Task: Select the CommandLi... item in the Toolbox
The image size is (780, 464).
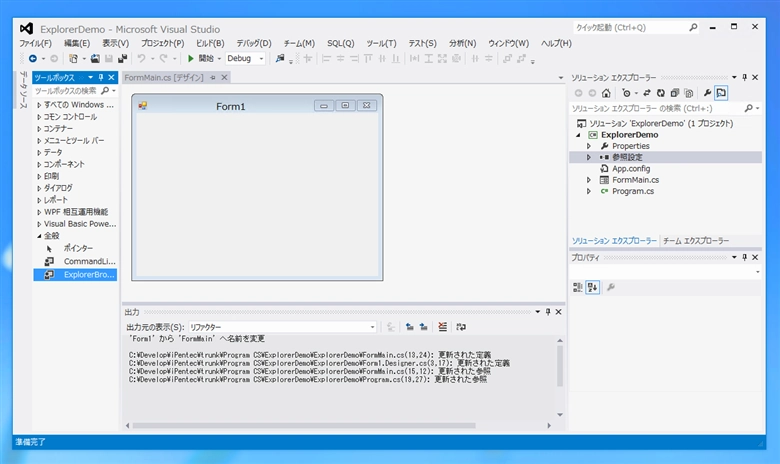Action: (x=75, y=261)
